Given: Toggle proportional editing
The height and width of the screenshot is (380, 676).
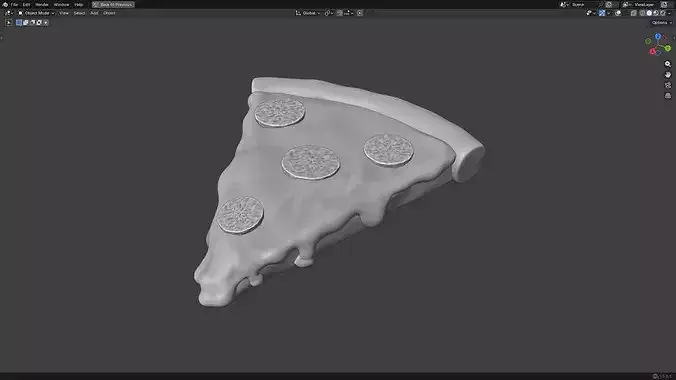Looking at the screenshot, I should coord(360,13).
